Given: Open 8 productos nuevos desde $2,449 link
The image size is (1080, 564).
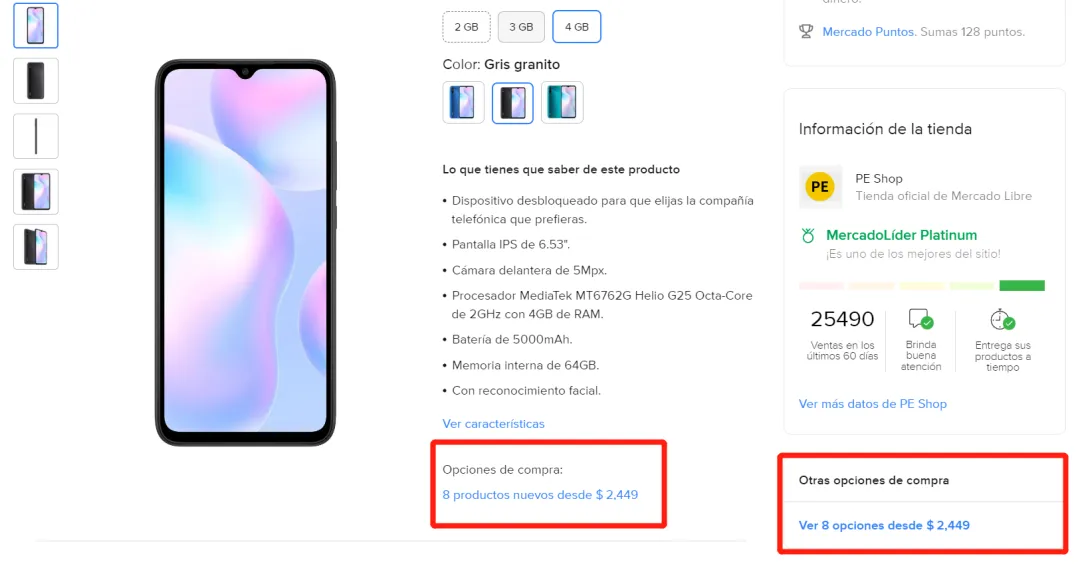Looking at the screenshot, I should tap(540, 495).
